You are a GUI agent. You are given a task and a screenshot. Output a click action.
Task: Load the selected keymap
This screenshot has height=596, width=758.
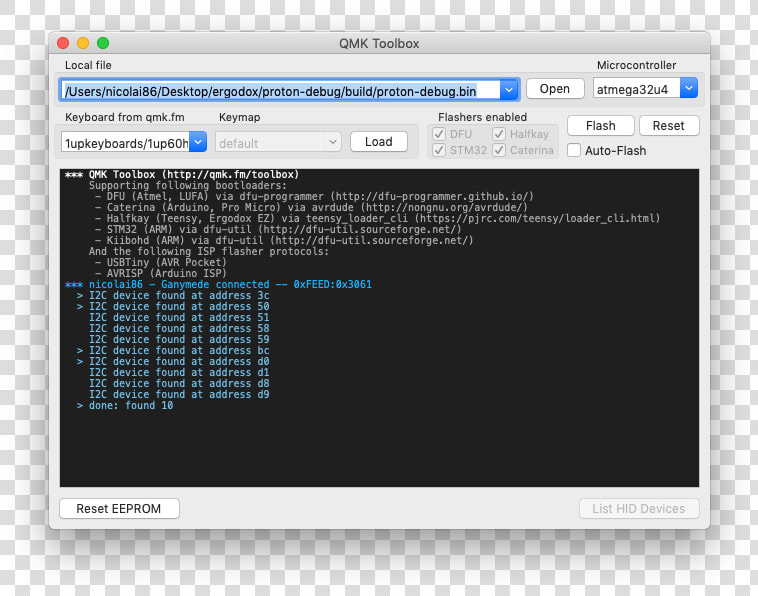379,142
